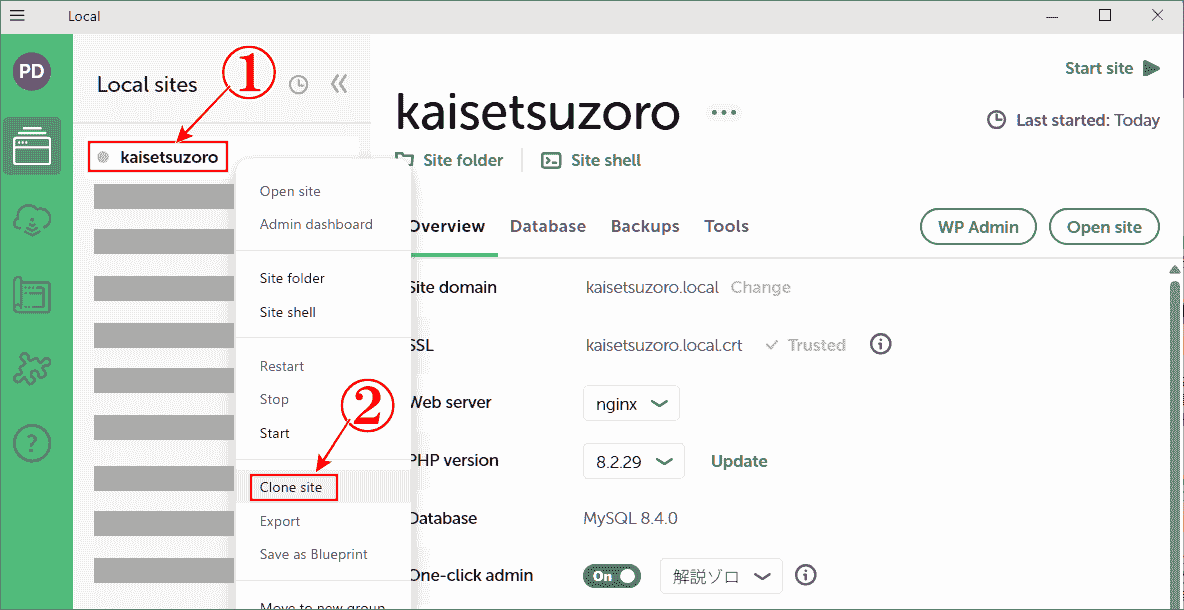Select the Local sites sidebar icon

coord(32,146)
